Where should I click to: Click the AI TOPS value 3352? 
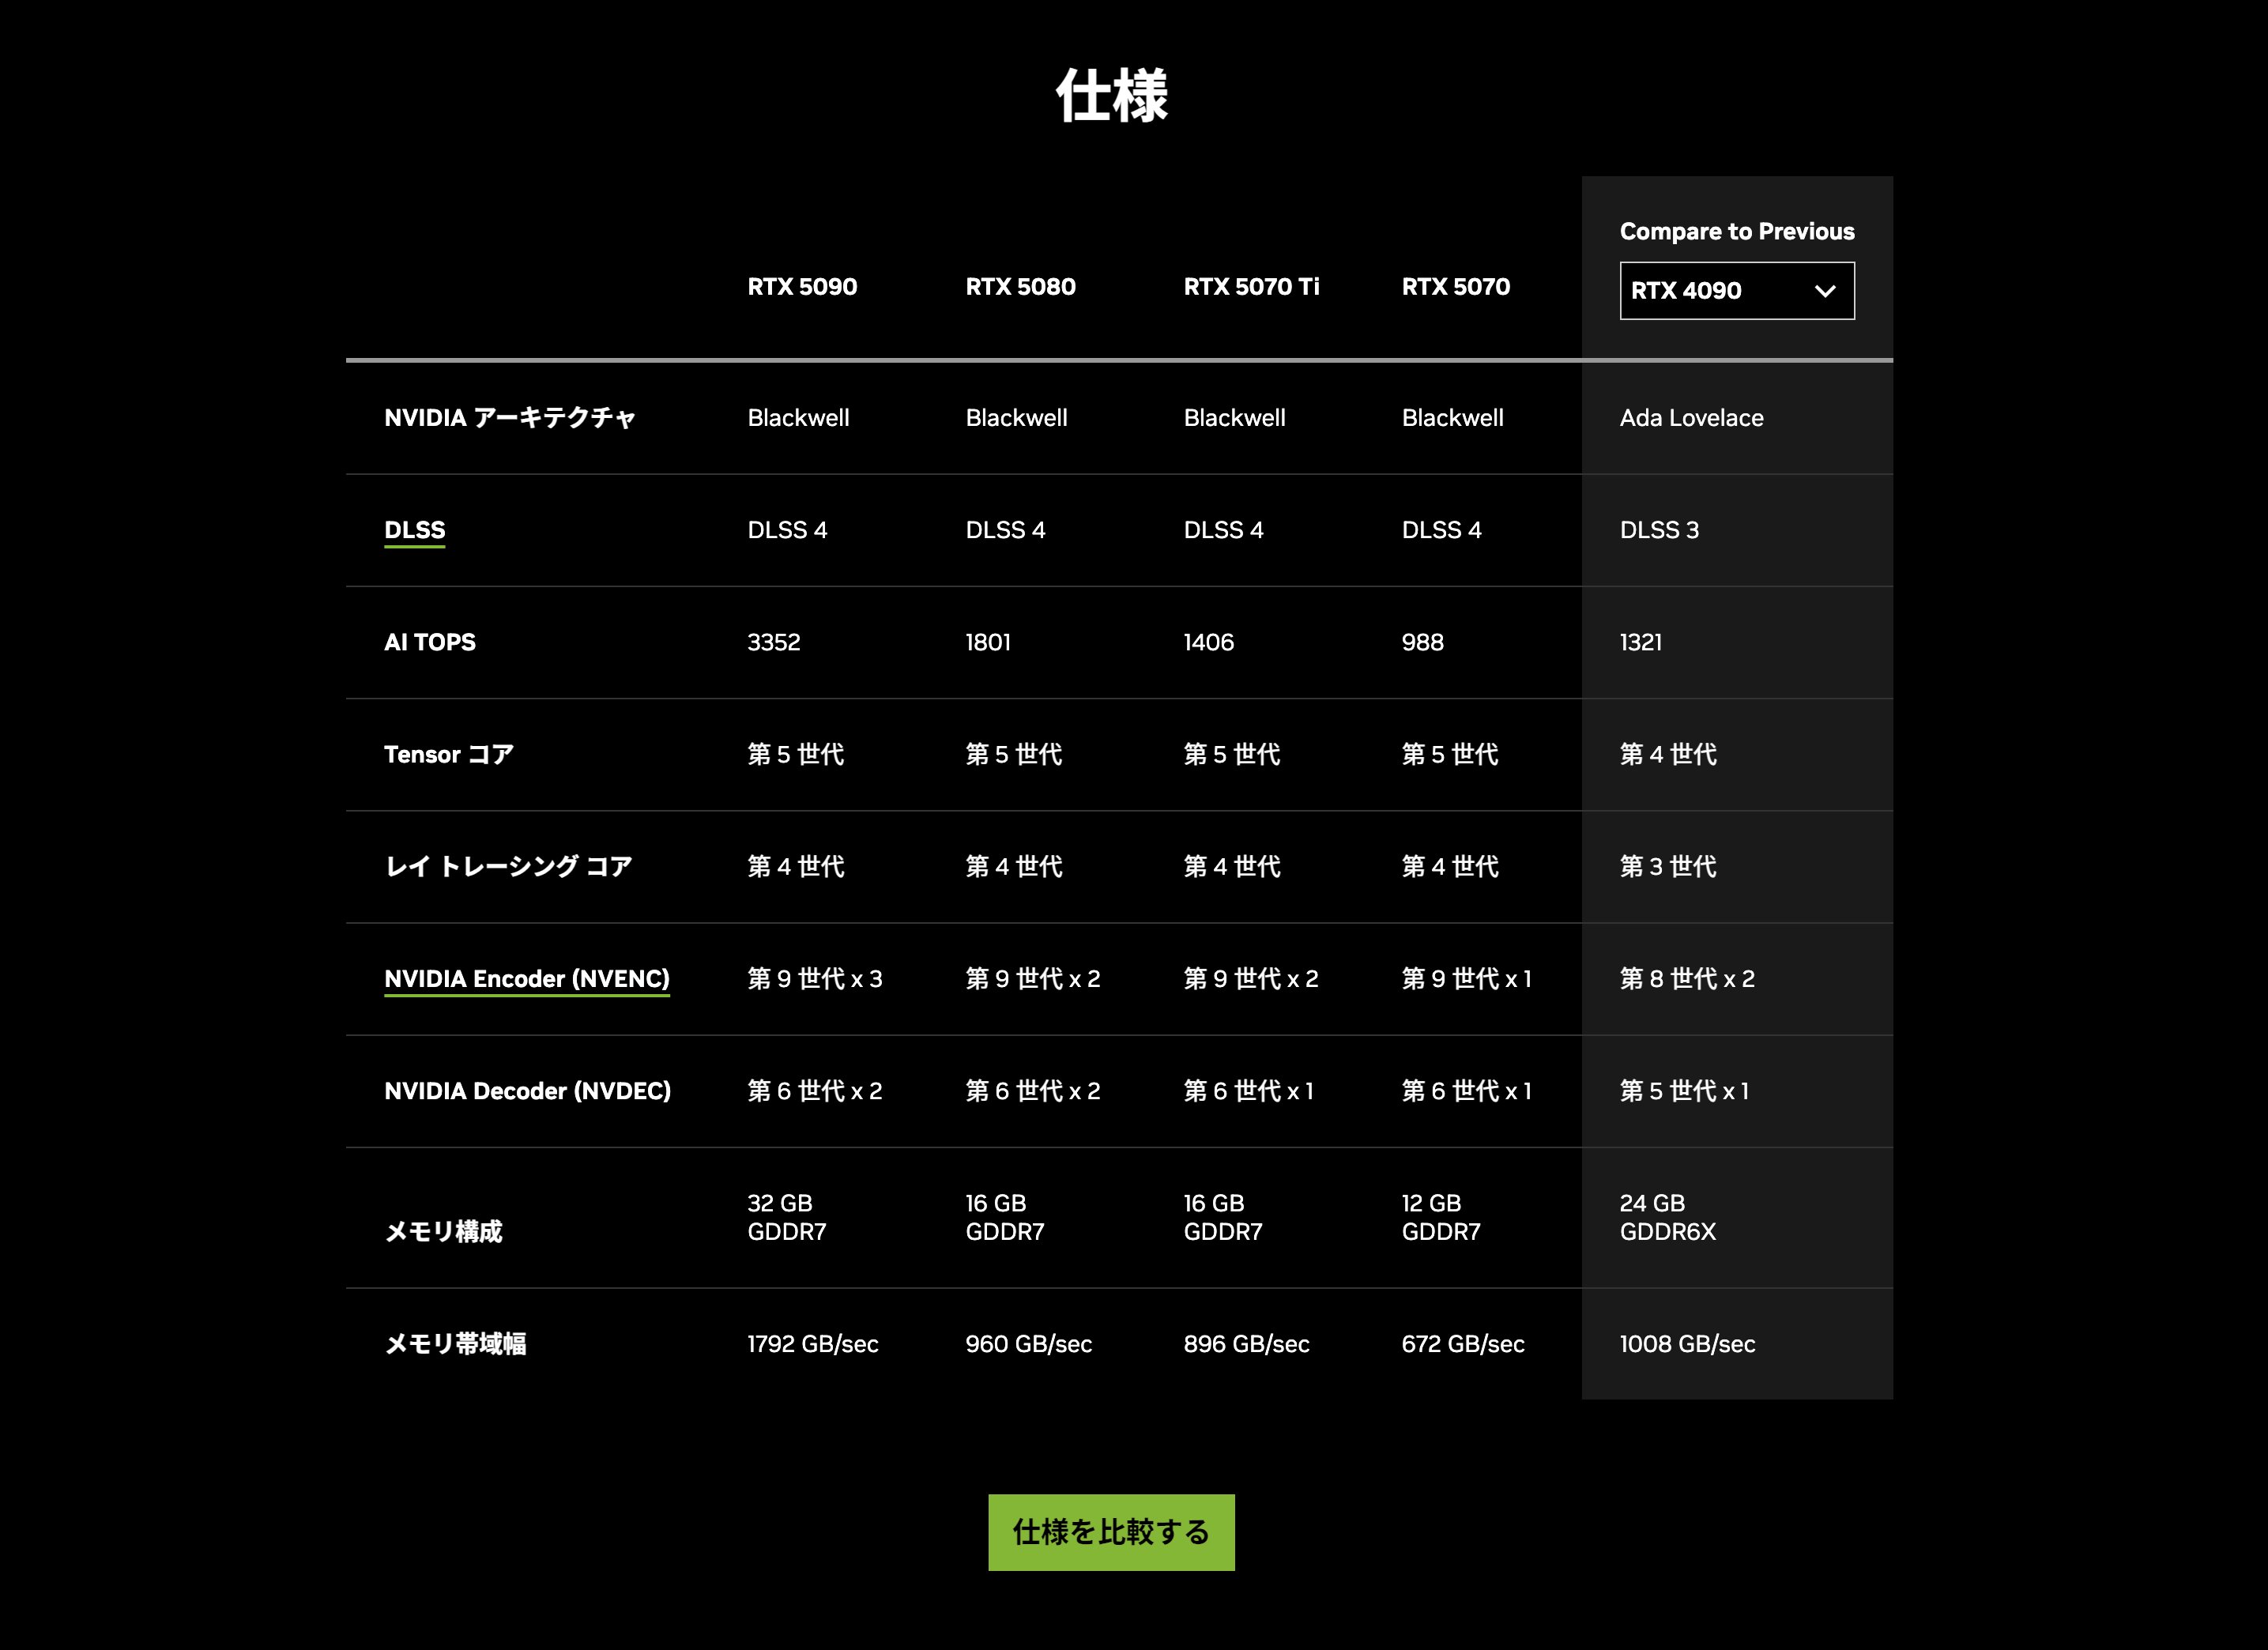click(x=774, y=642)
